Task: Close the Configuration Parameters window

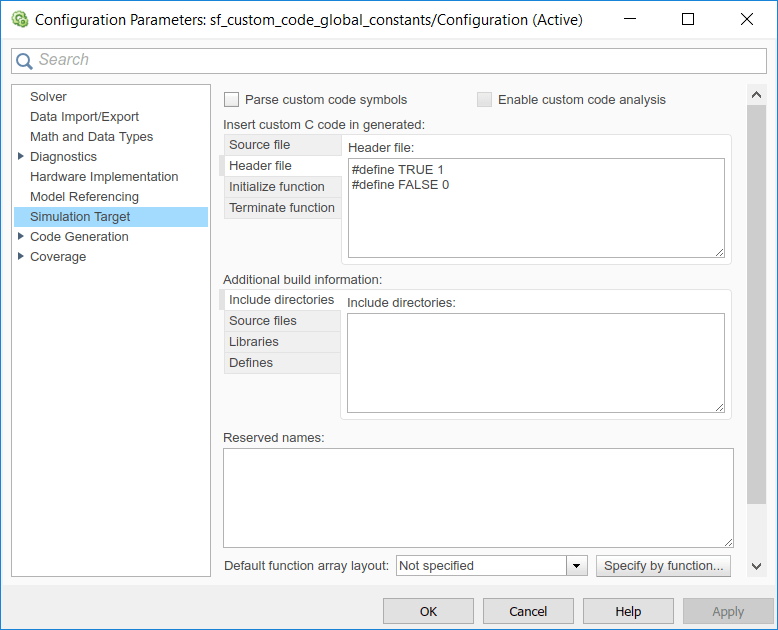Action: pos(746,19)
